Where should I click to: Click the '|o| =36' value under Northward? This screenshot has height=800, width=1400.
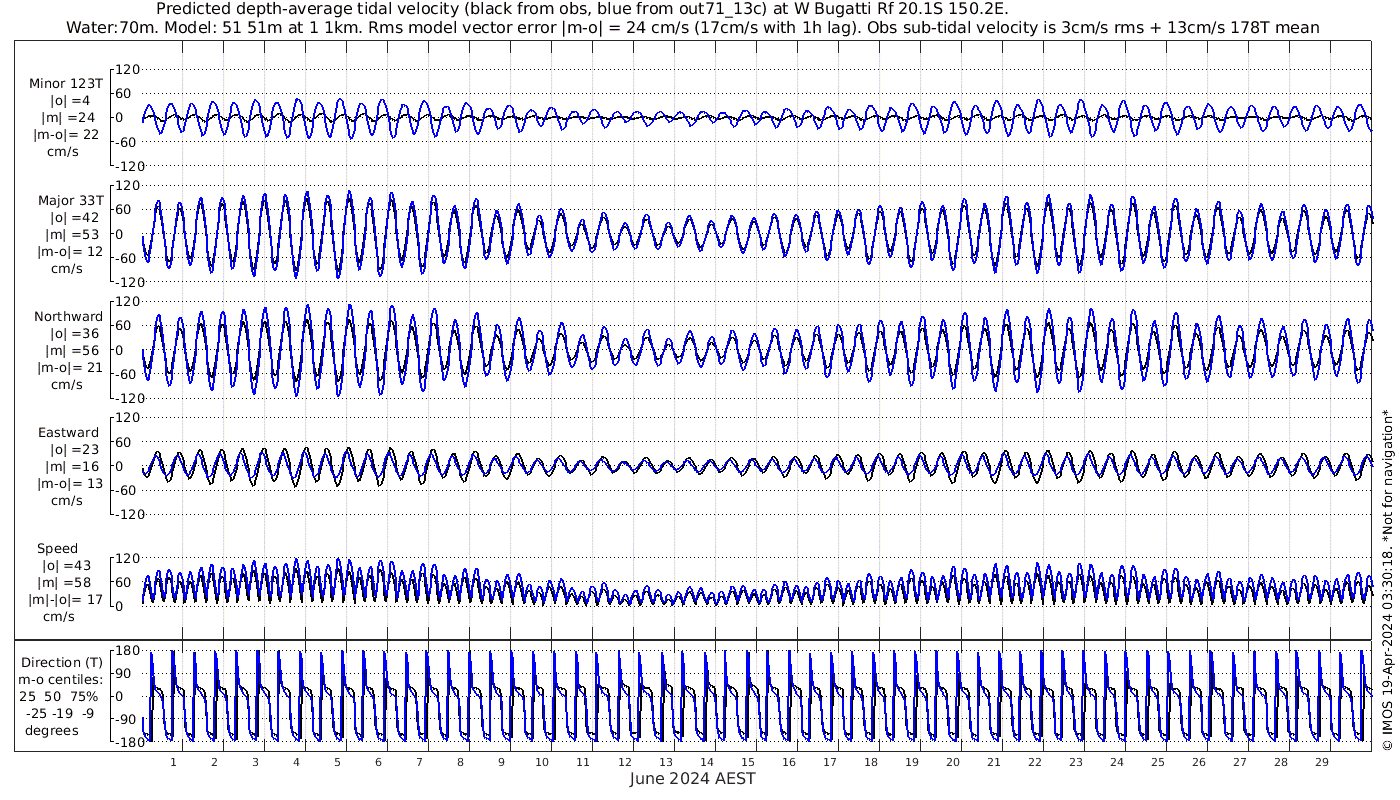click(74, 334)
